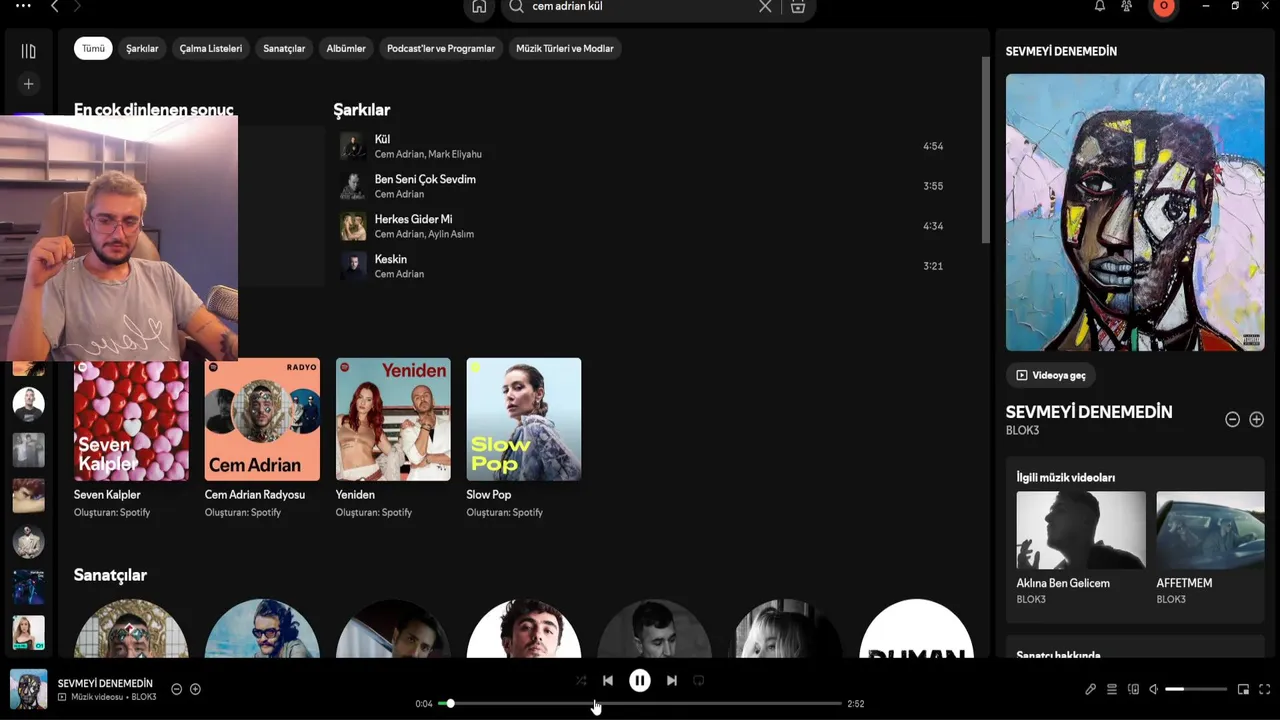Select the Çalma Listeleri filter chip
The image size is (1280, 720).
pyautogui.click(x=211, y=48)
